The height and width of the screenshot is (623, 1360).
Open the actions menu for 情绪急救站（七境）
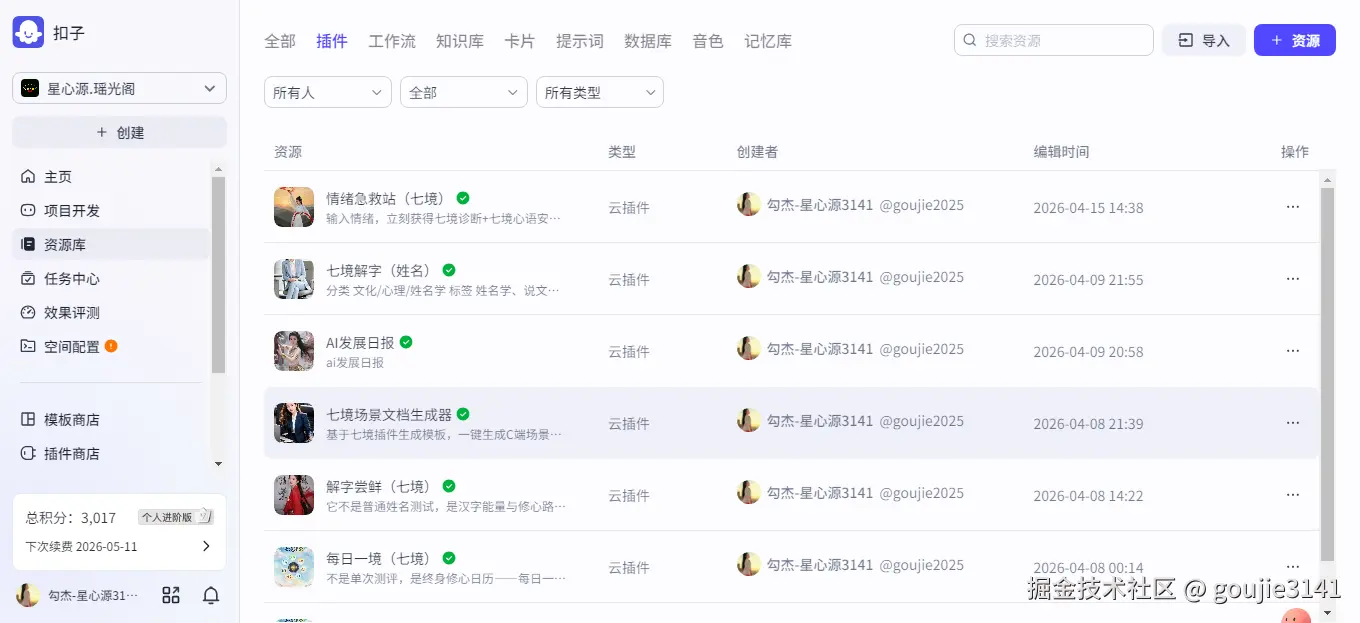(x=1292, y=207)
